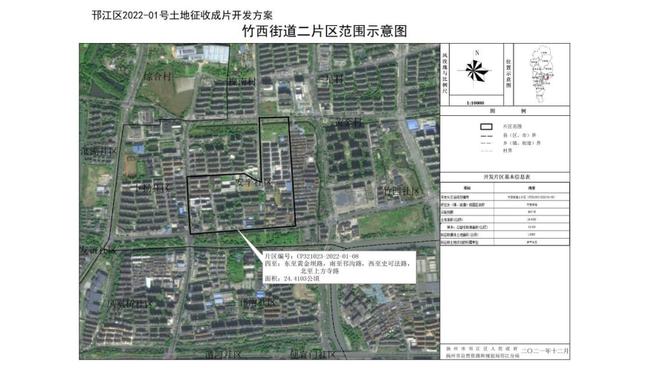Click the 片区编号 CP321023-2022-01-08 callout text
The image size is (660, 368).
(311, 256)
